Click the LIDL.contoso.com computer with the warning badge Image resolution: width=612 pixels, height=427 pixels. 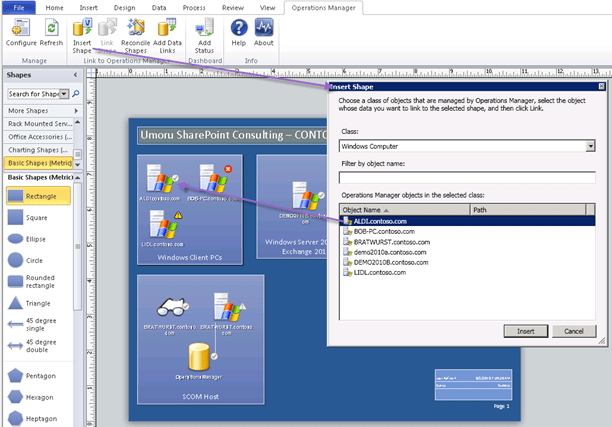tap(163, 224)
